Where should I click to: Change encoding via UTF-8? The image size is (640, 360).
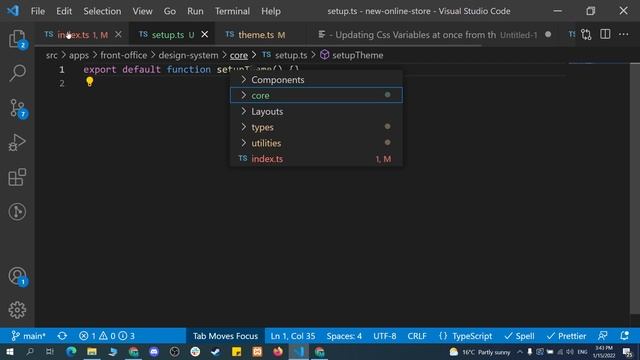(384, 336)
